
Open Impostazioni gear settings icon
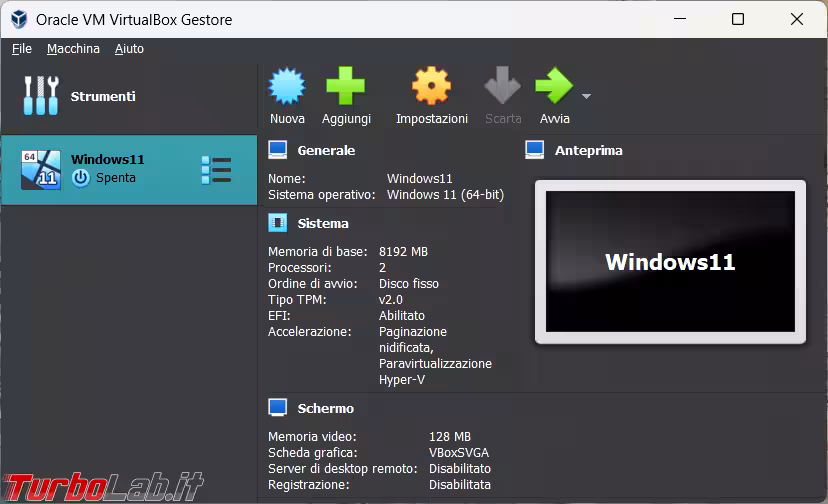[431, 87]
